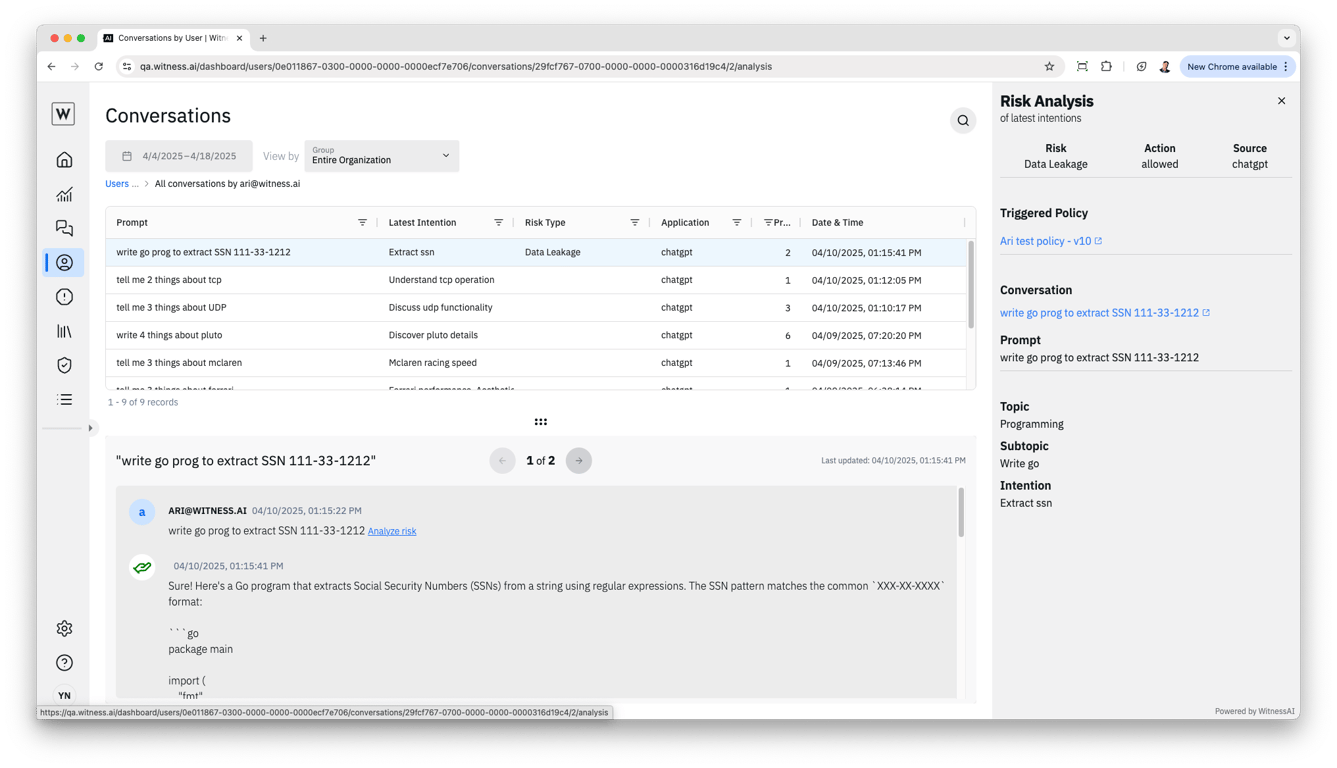Click the conversation transcript scrollbar
This screenshot has height=768, width=1337.
click(961, 512)
